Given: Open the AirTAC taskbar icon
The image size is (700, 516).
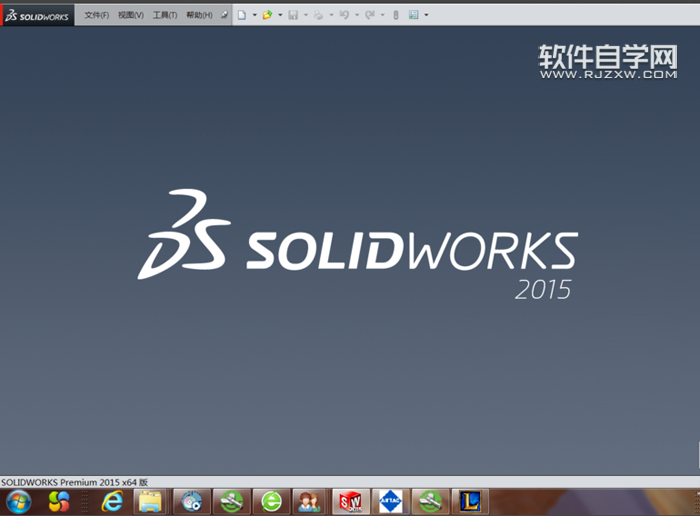Looking at the screenshot, I should pos(391,502).
